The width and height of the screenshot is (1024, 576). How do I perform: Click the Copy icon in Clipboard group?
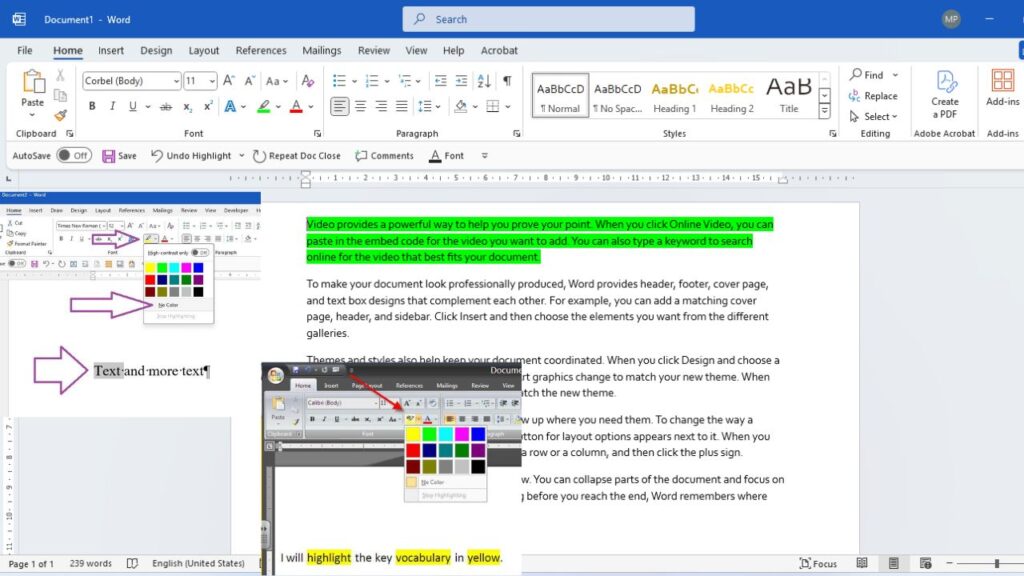click(60, 95)
